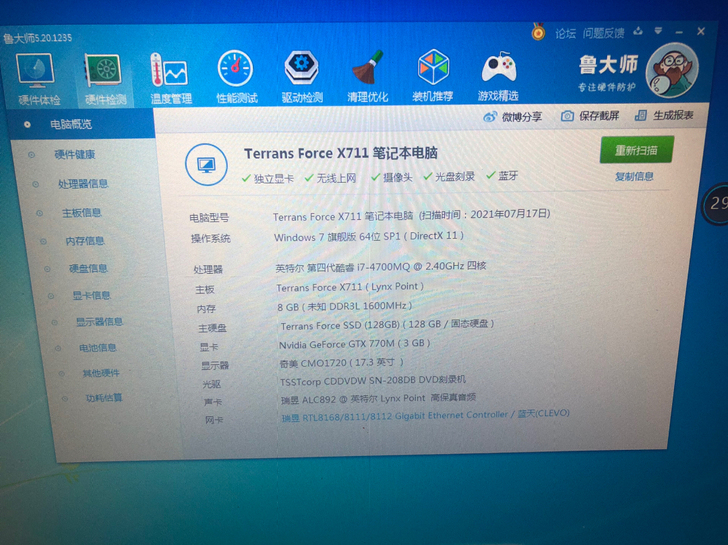
Task: Select 主板信息 in the sidebar
Action: (82, 213)
